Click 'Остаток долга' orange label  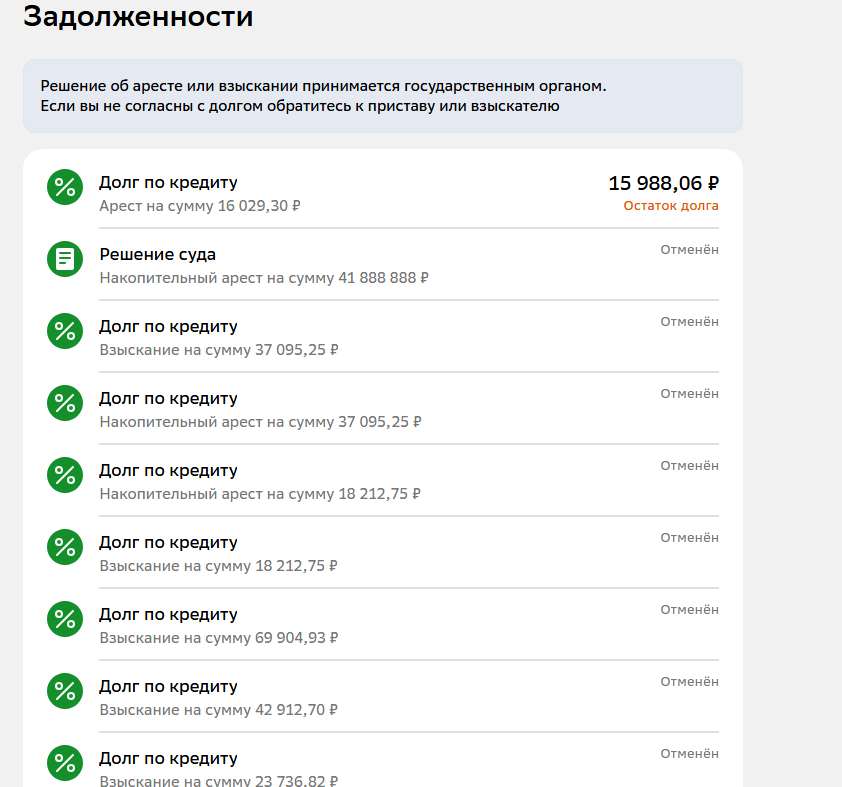[671, 206]
